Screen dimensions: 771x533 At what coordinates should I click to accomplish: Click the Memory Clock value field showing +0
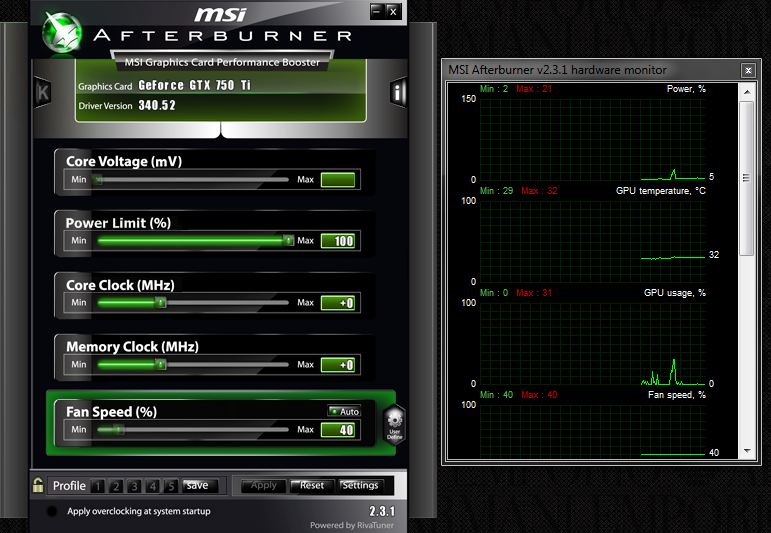(338, 365)
